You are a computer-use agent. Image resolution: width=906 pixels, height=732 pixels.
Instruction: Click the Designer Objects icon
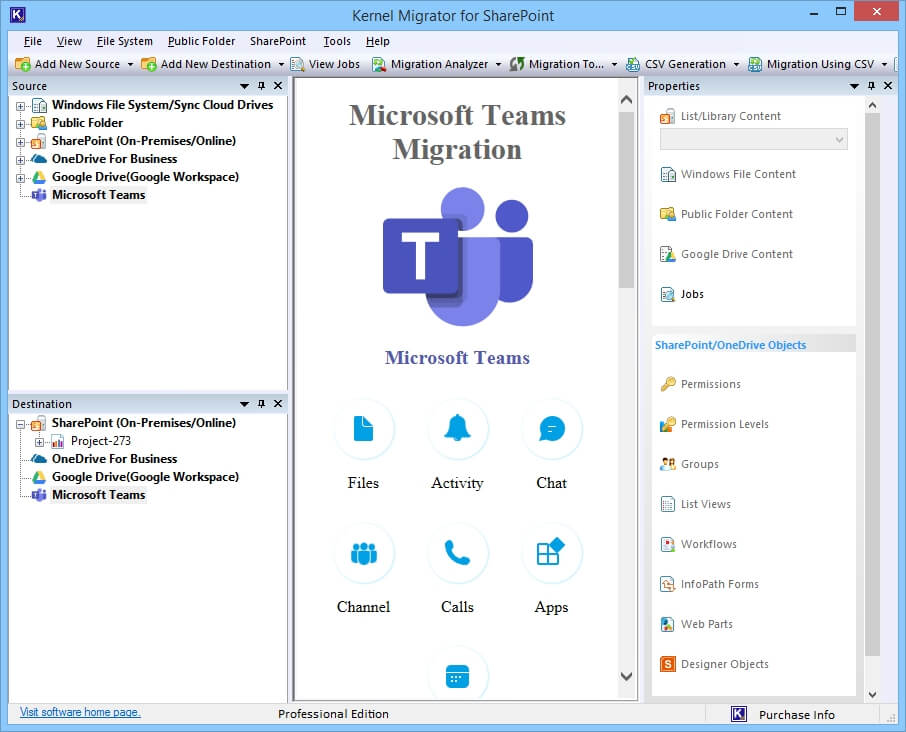667,664
